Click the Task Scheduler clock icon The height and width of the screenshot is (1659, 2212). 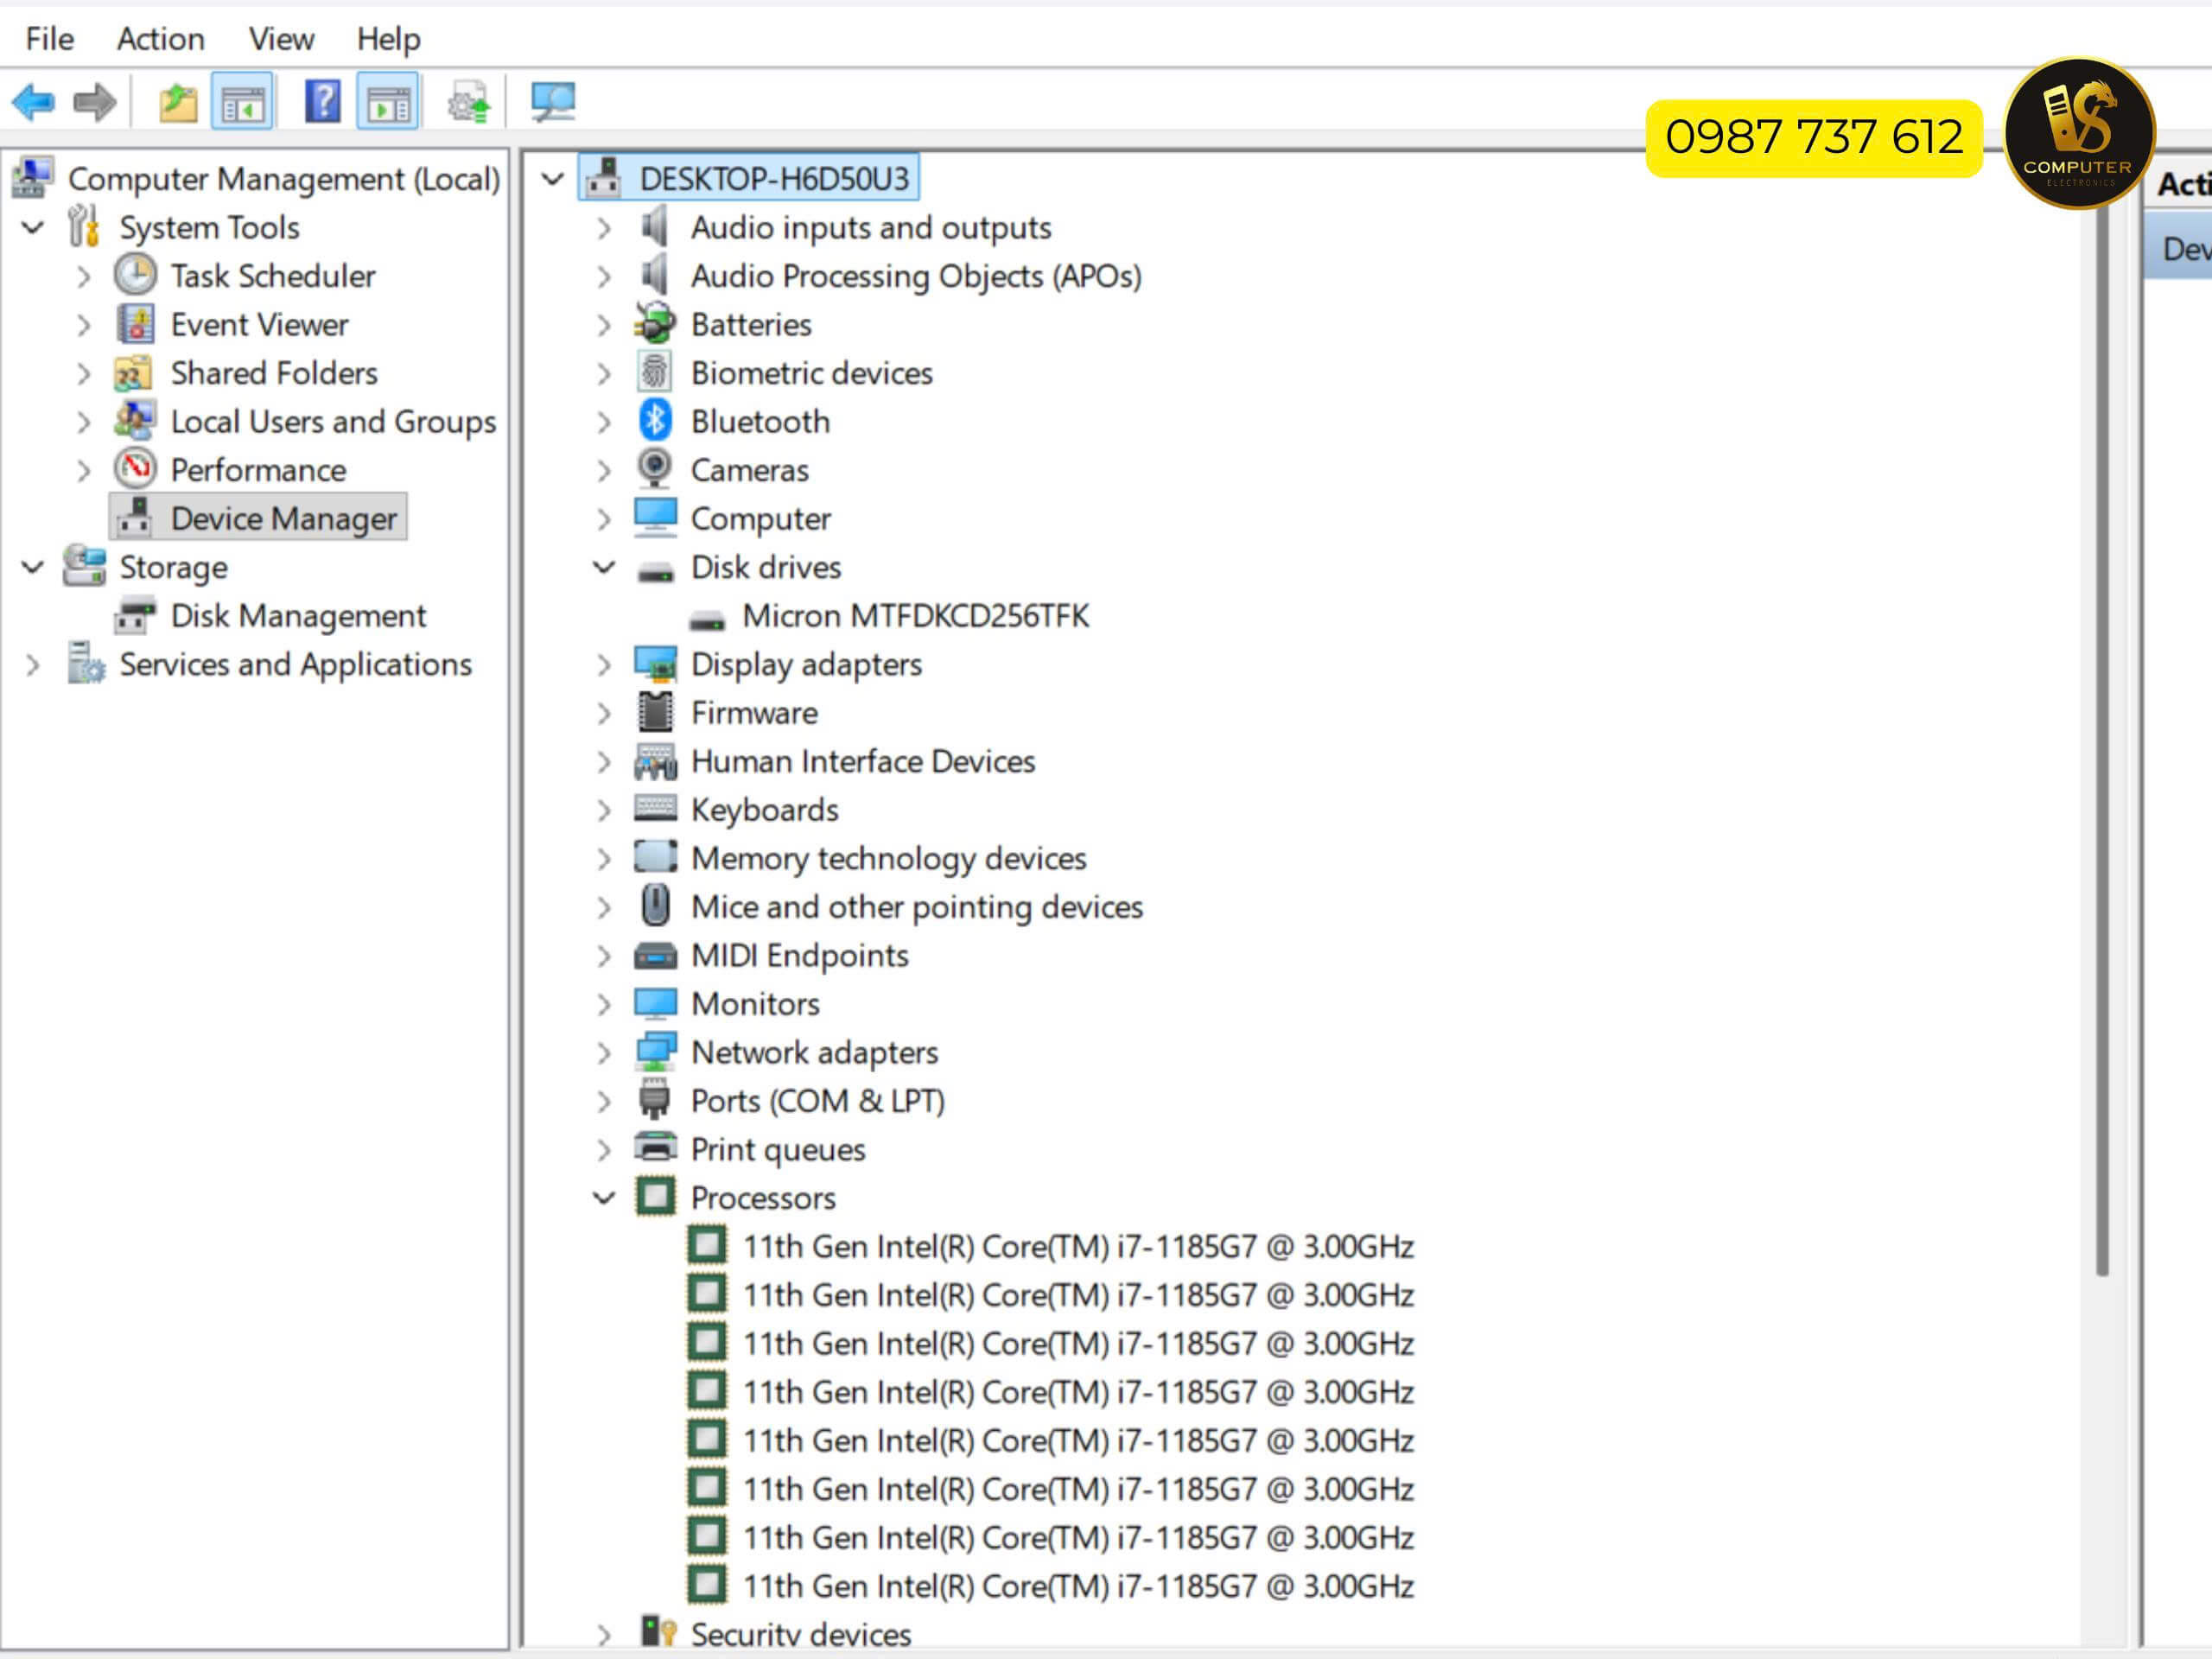click(135, 275)
